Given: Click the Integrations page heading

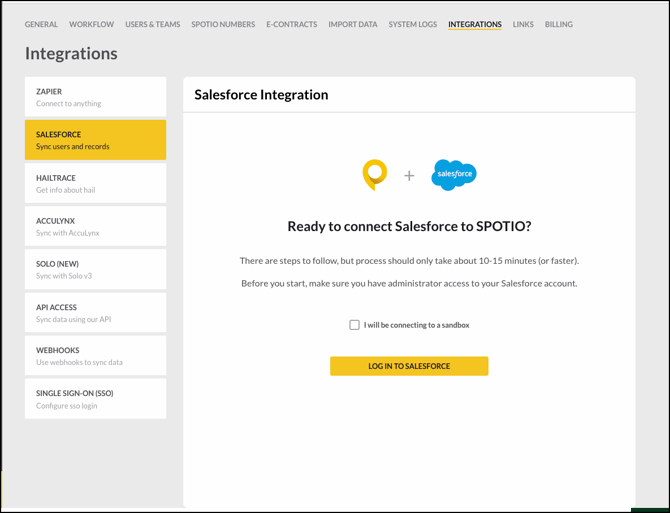Looking at the screenshot, I should (71, 54).
